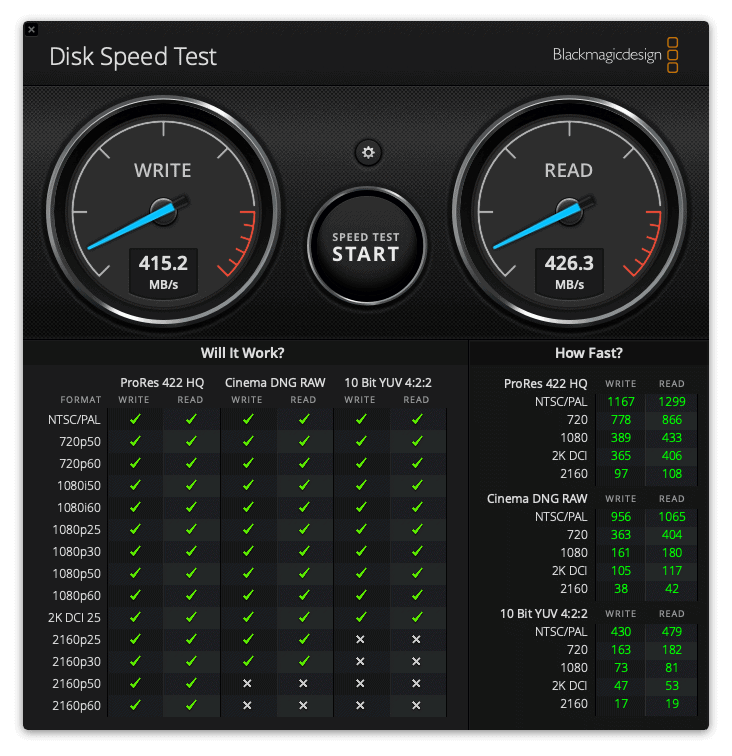The width and height of the screenshot is (732, 756).
Task: Click the NTSC/PAL ProRes 422 HQ write checkmark
Action: click(x=135, y=419)
